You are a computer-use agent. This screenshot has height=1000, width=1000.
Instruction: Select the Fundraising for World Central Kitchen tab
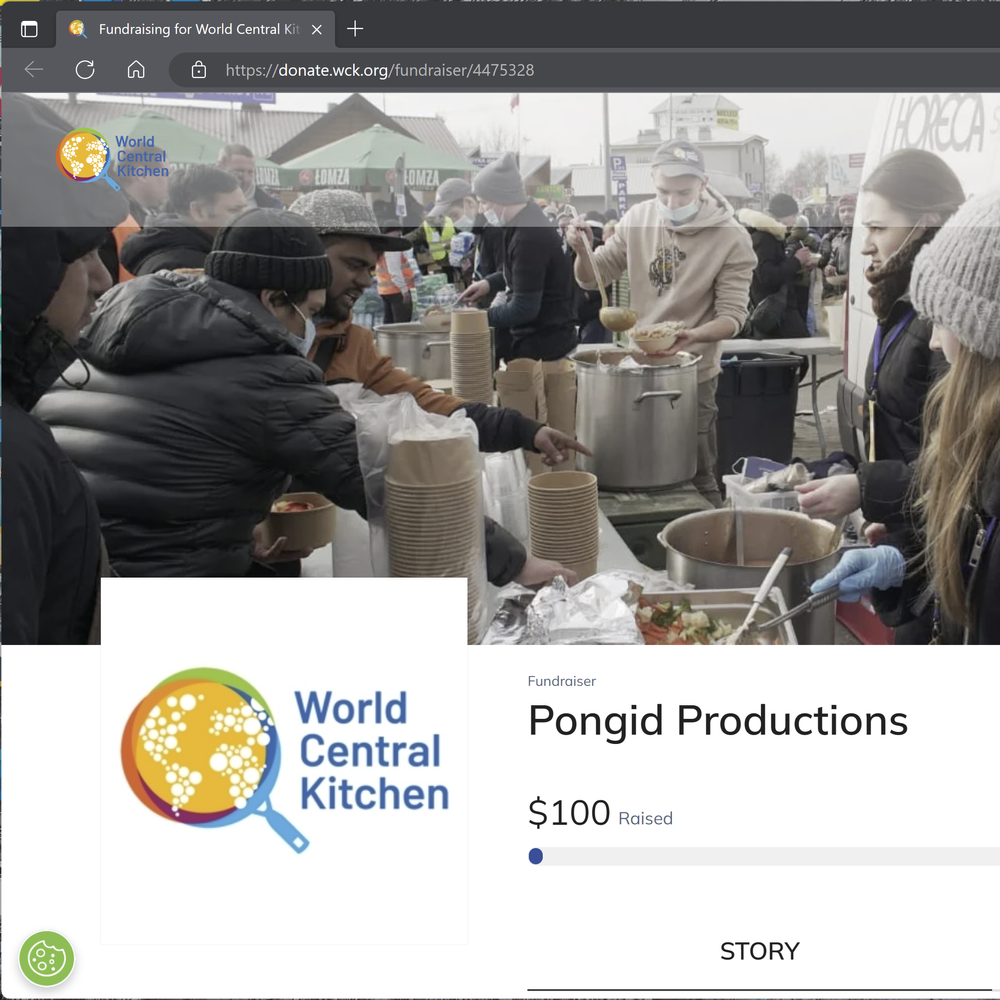(195, 29)
